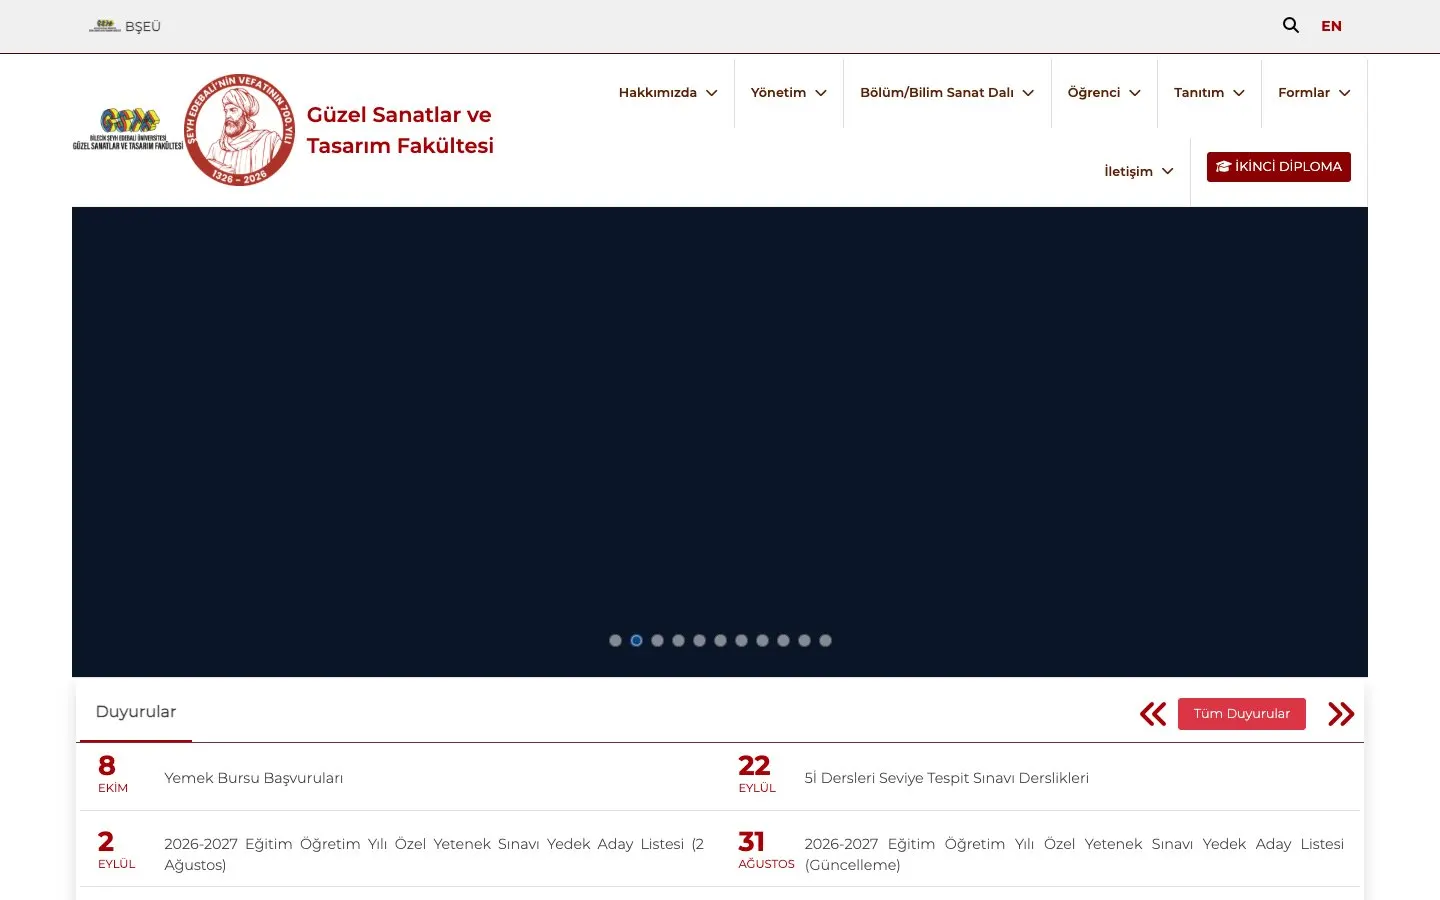Open 5İ Dersleri Seviye Tespit Sınavı Derslikleri
1440x900 pixels.
pos(946,778)
